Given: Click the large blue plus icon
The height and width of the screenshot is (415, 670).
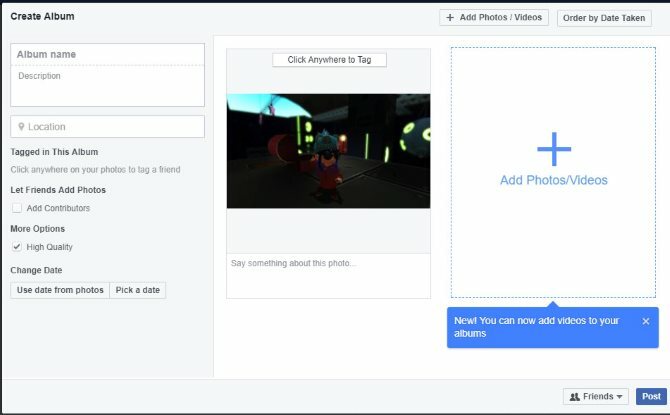Looking at the screenshot, I should point(554,149).
